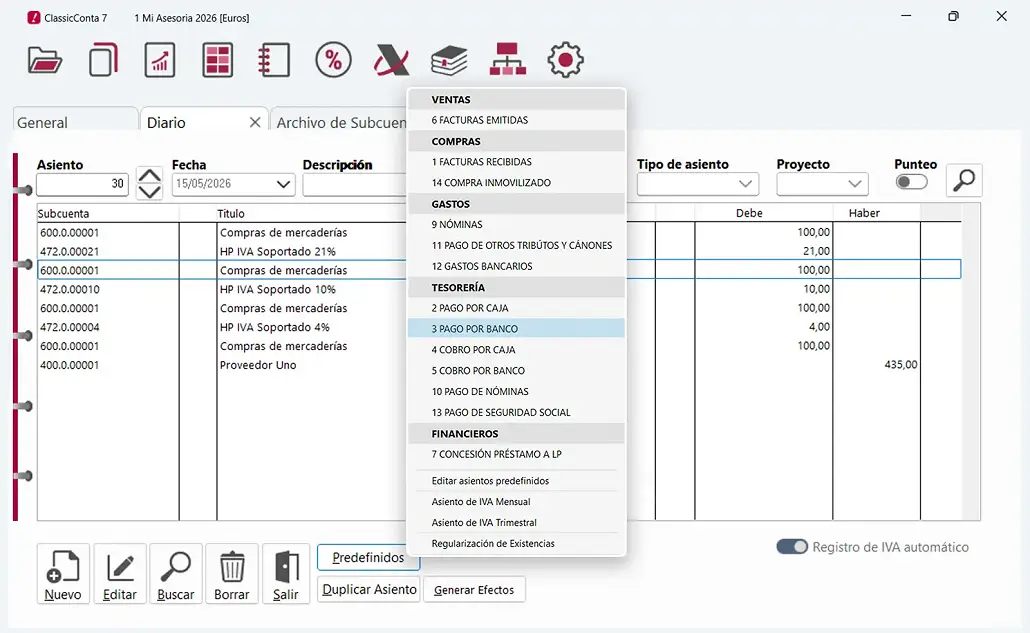Select Asiento de IVA Trimestral

tap(516, 523)
